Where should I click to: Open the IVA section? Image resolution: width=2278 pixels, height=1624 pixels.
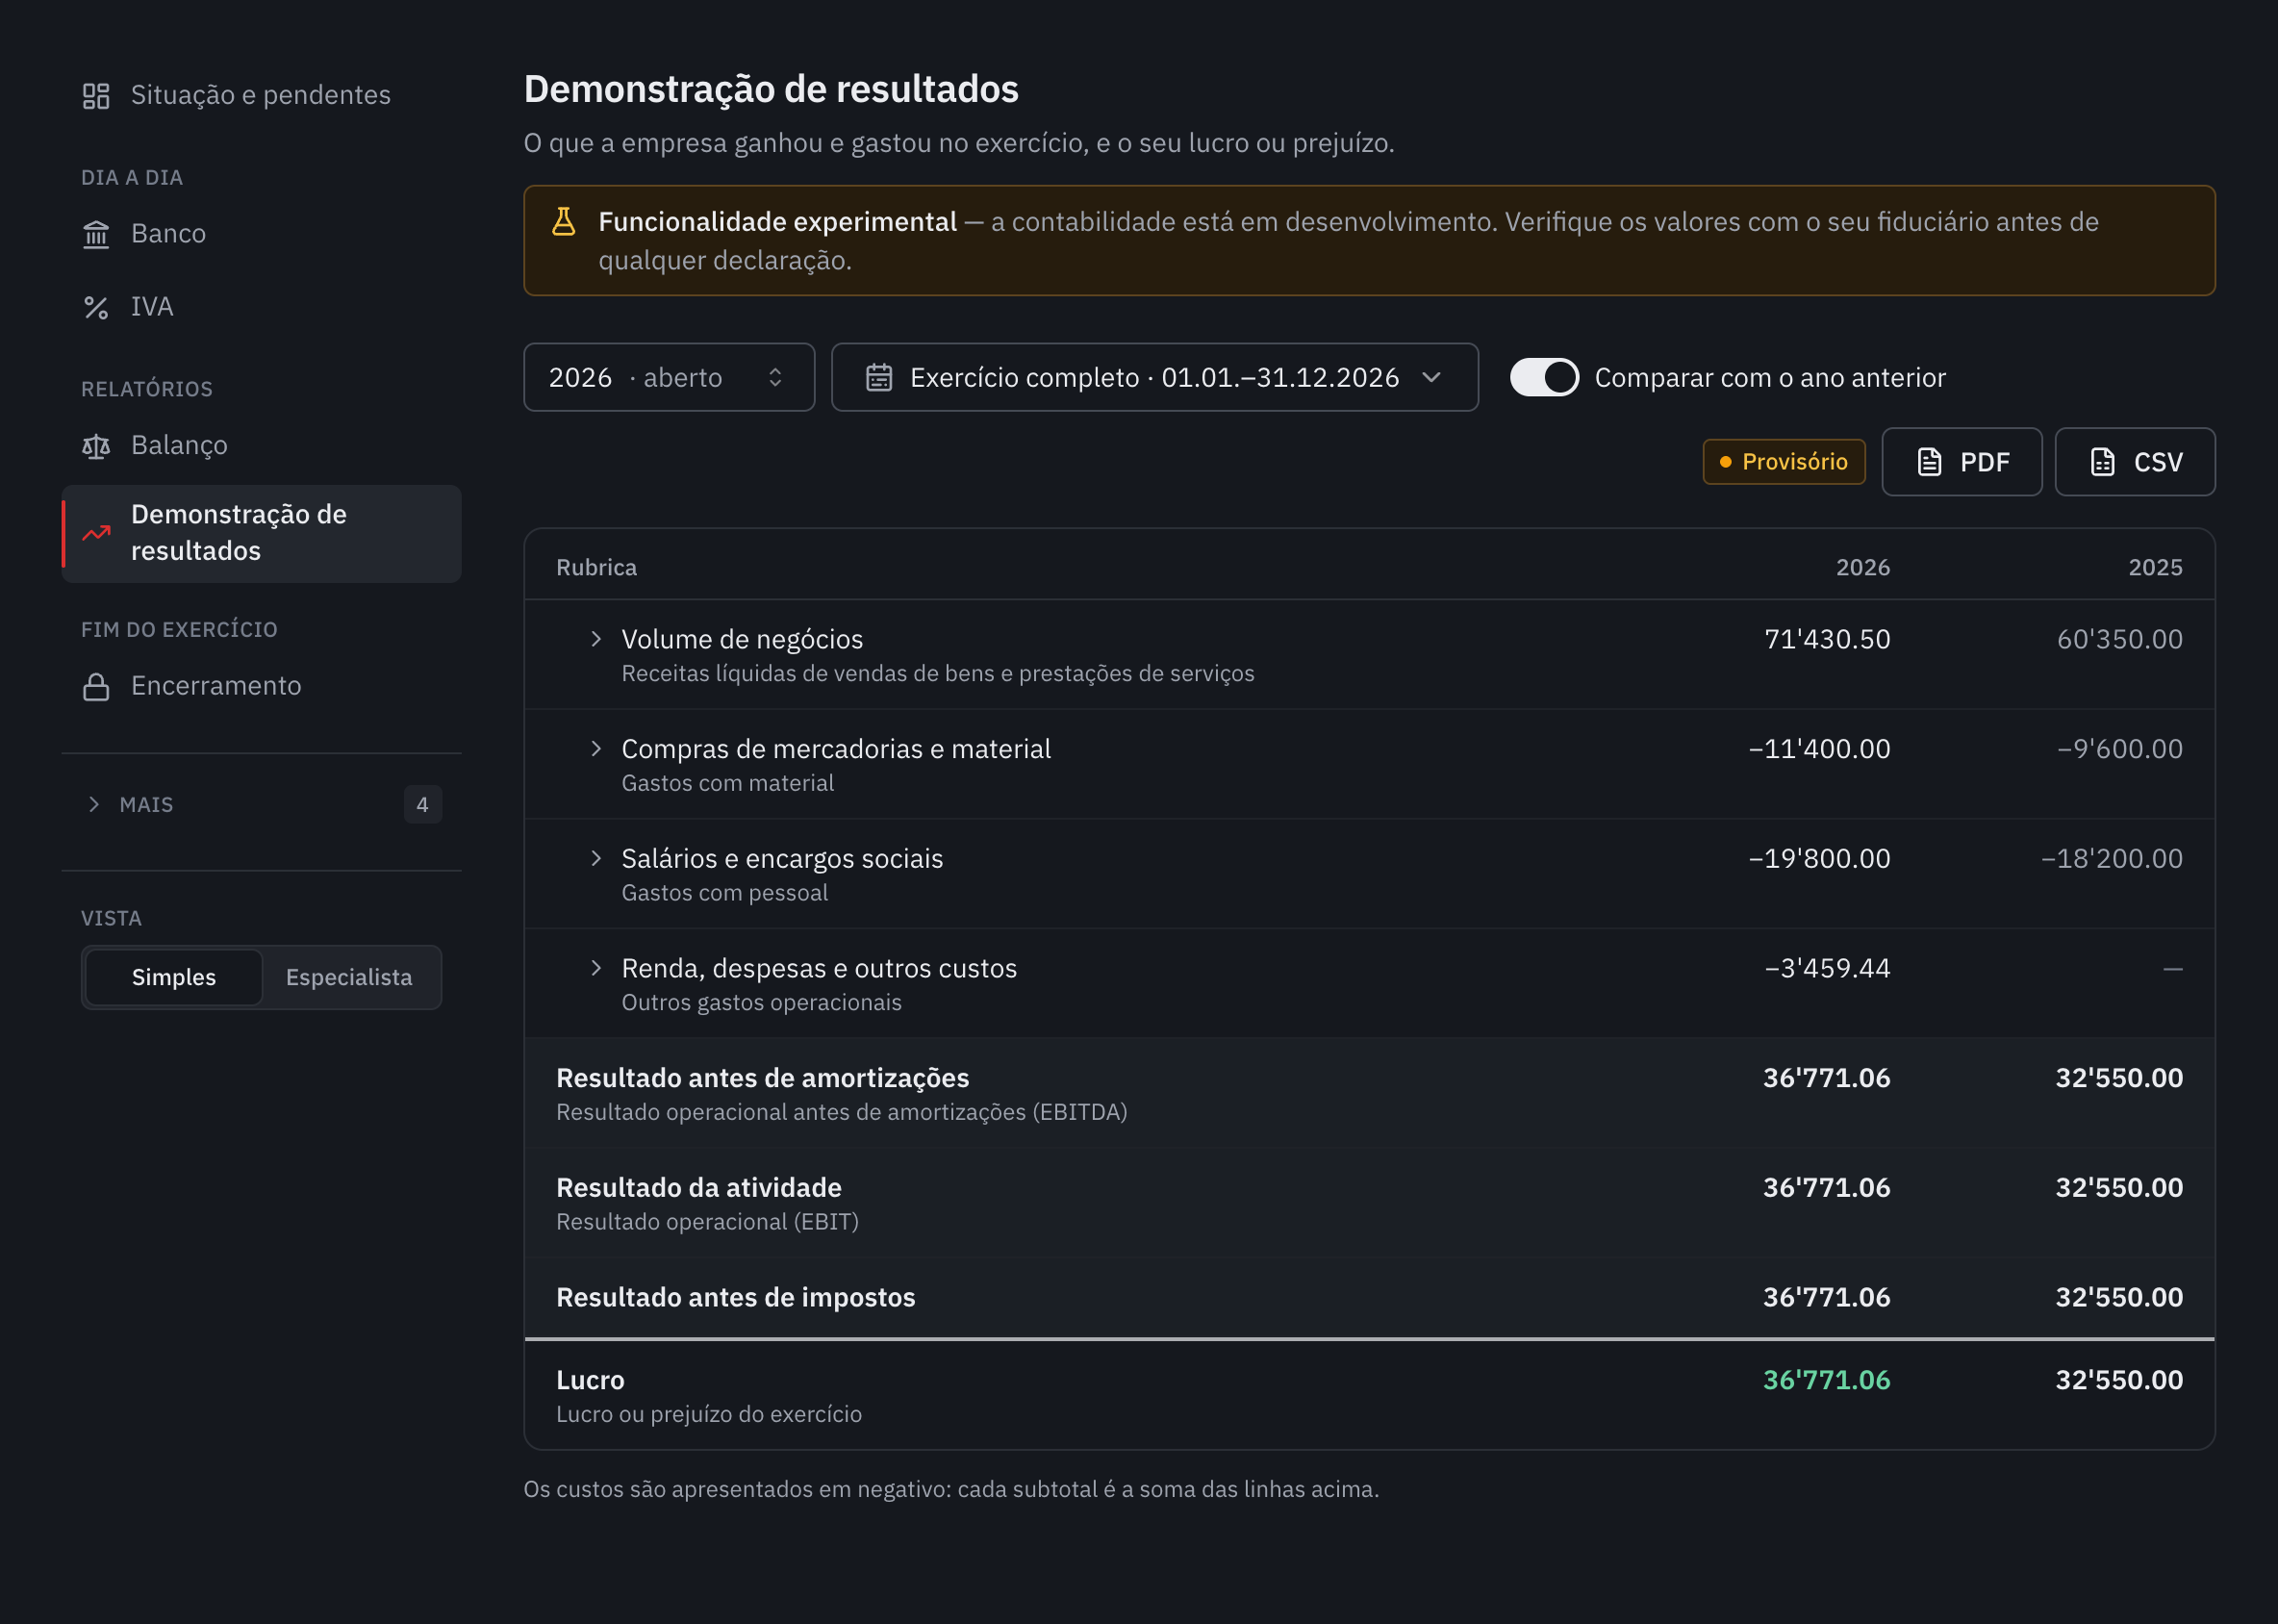[262, 307]
